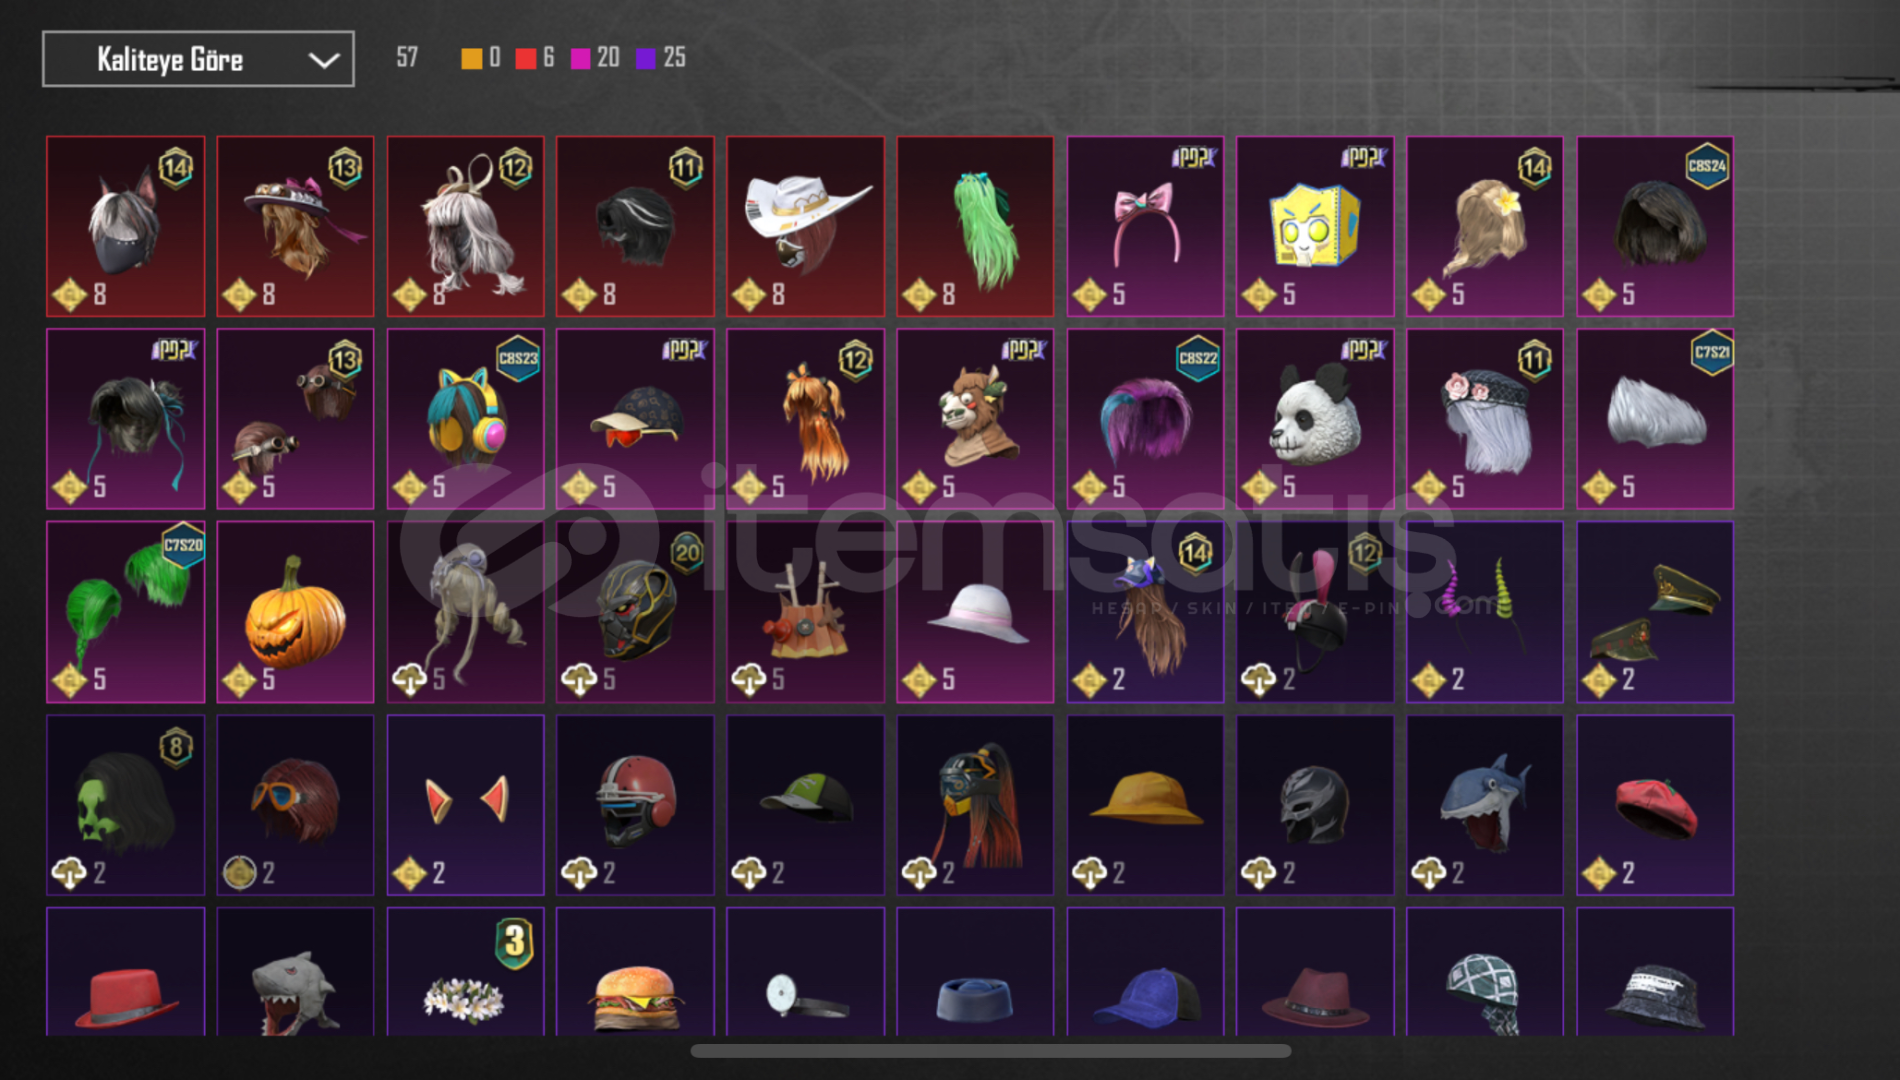Choose the yellow cube mask item

(1315, 227)
